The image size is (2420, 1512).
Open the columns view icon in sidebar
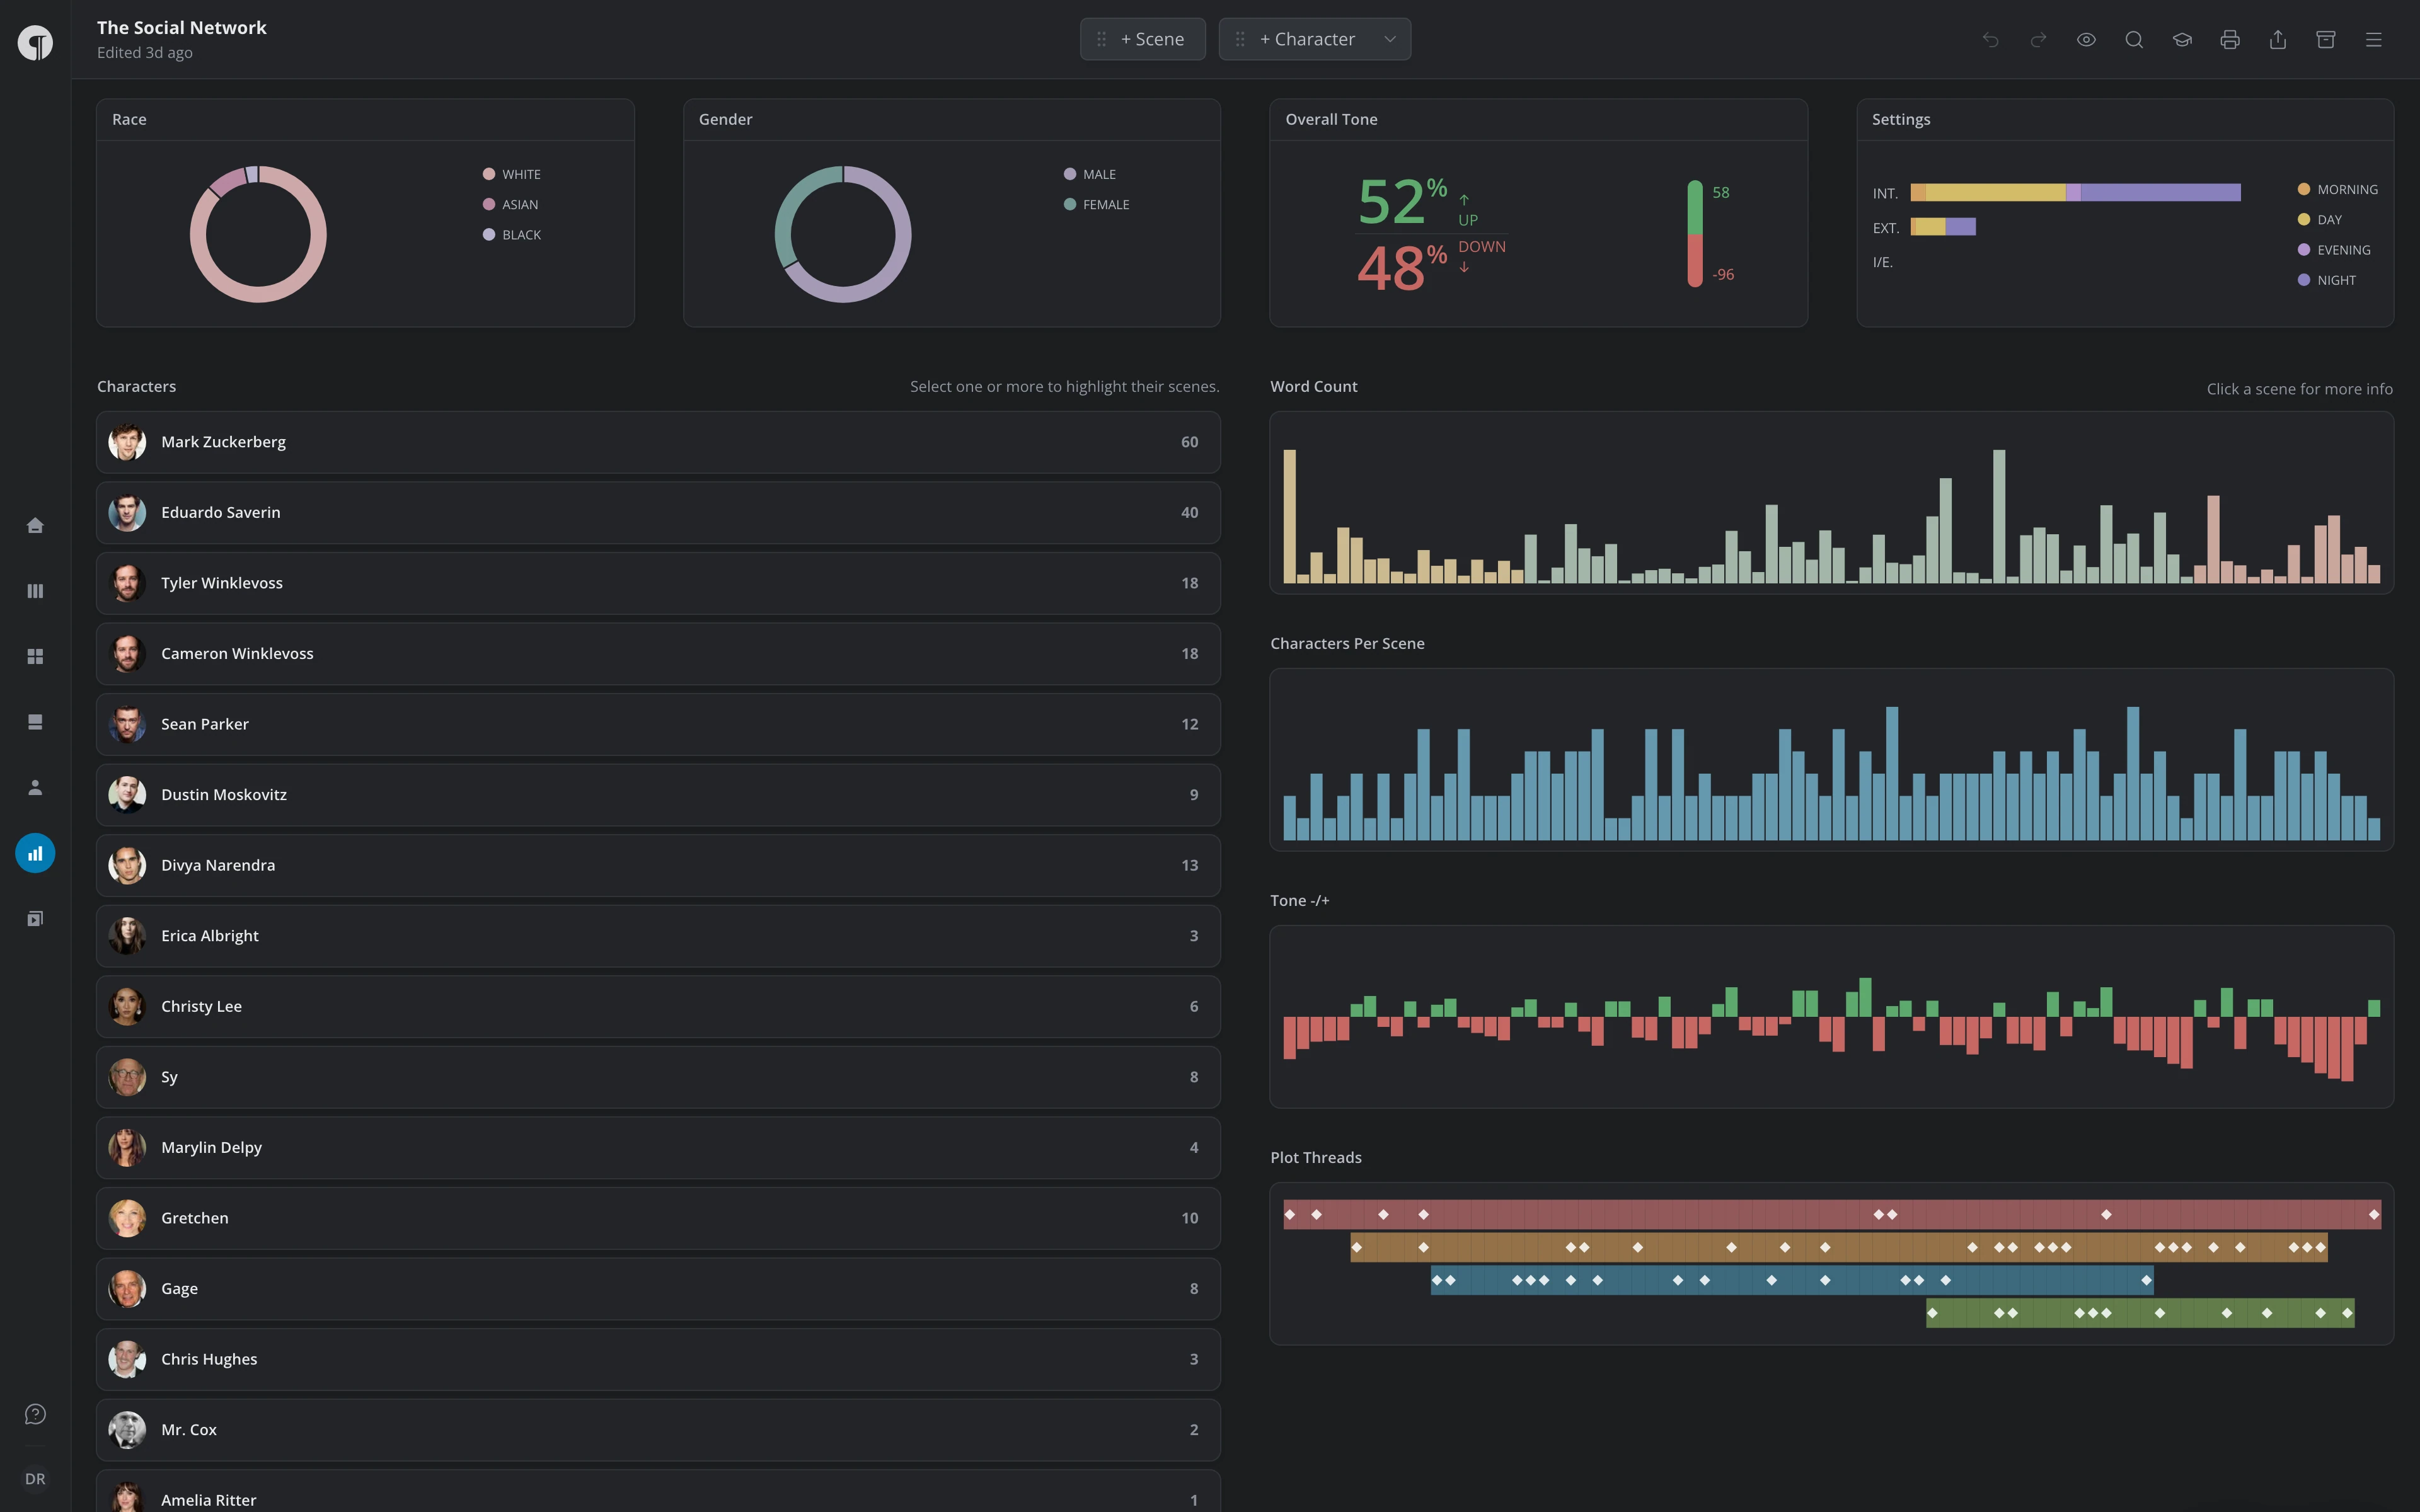(35, 591)
